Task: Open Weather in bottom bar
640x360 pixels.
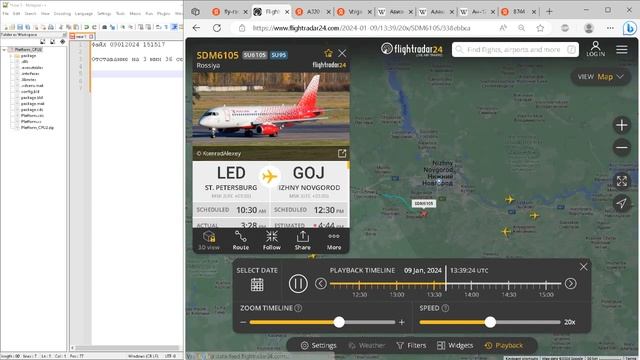Action: [367, 346]
